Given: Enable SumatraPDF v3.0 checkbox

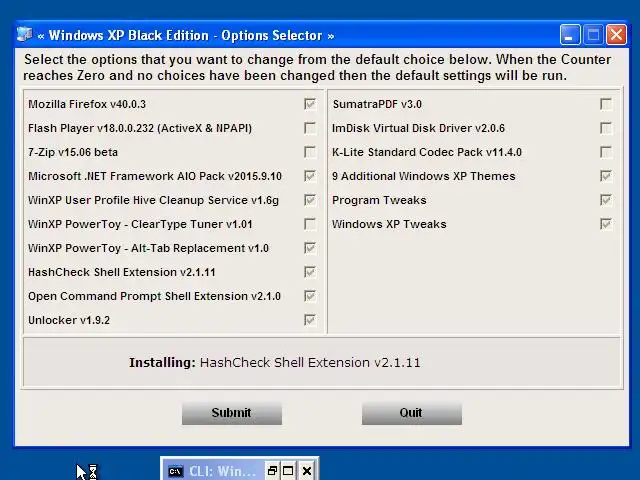Looking at the screenshot, I should (x=606, y=104).
